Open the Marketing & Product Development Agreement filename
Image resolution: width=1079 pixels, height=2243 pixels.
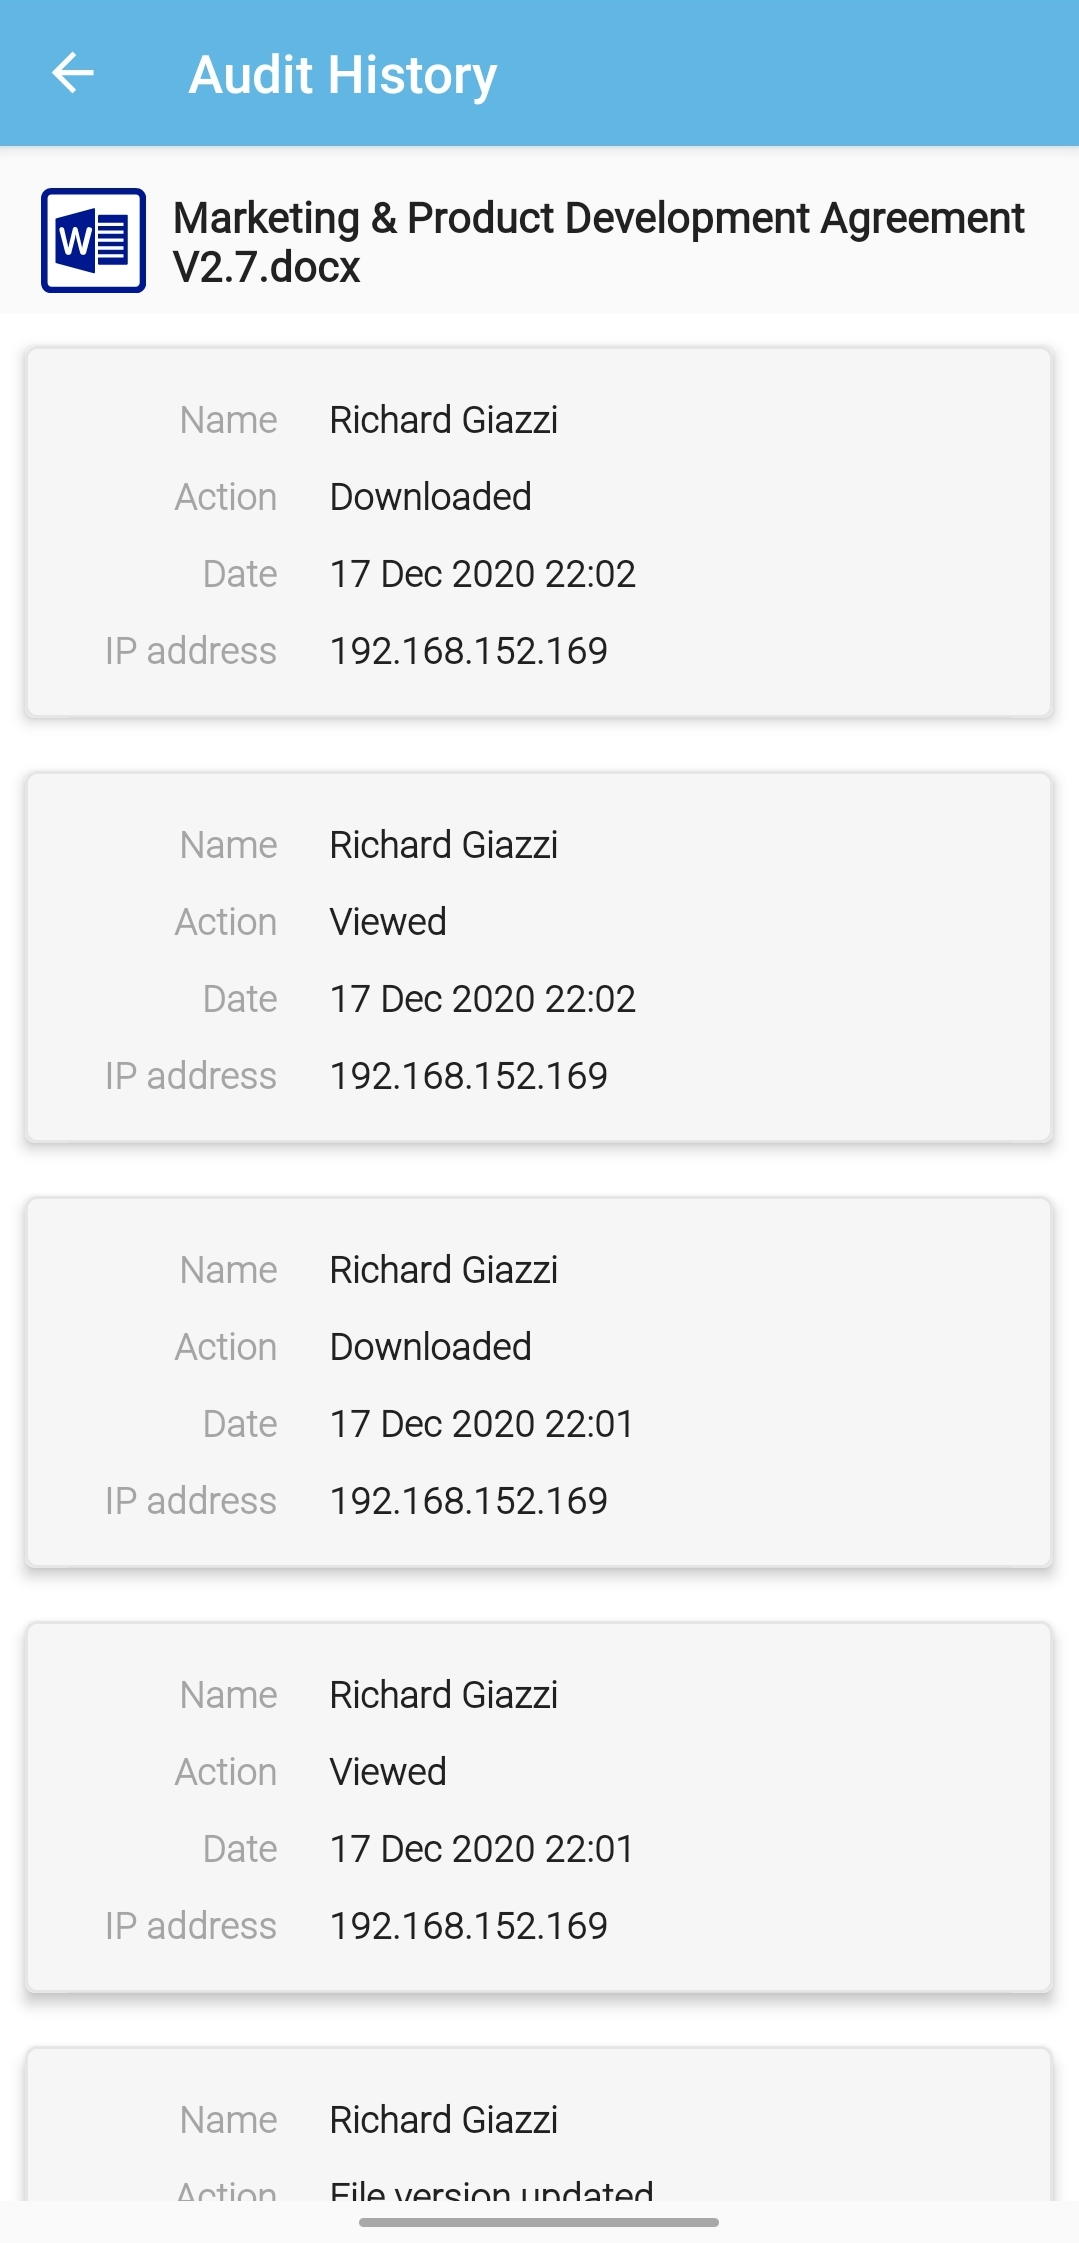[598, 242]
